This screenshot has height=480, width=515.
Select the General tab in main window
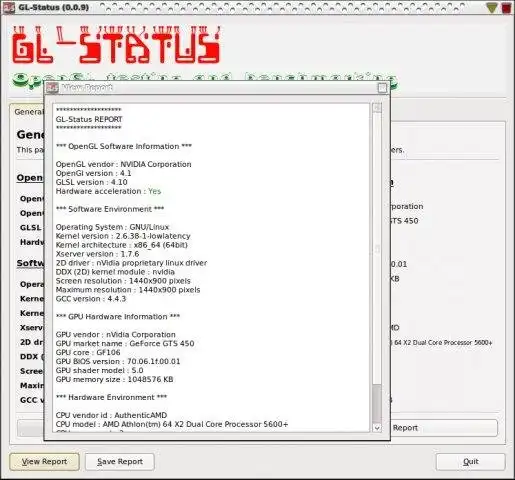point(27,112)
